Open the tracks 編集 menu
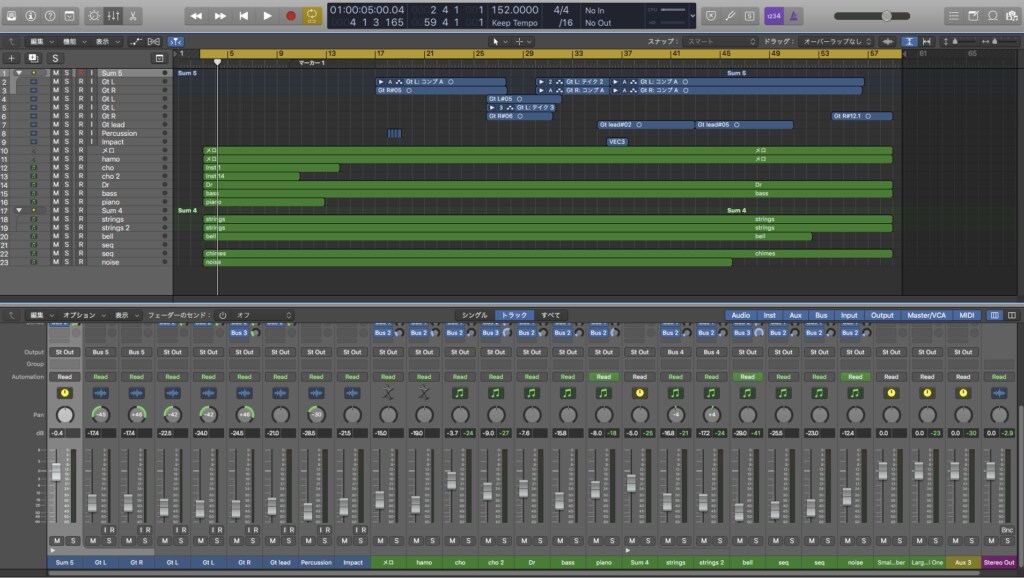Viewport: 1024px width, 578px height. [x=40, y=41]
